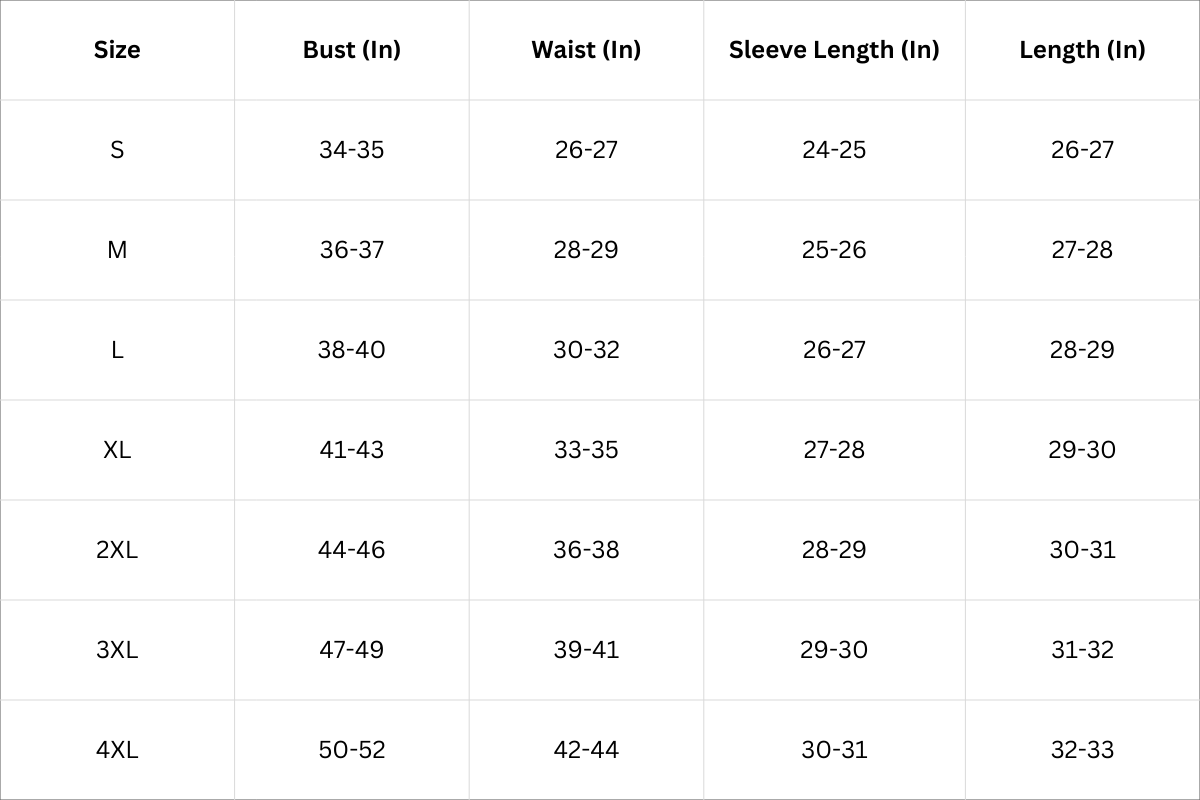The image size is (1200, 800).
Task: Click waist measurement 42-44
Action: click(586, 750)
